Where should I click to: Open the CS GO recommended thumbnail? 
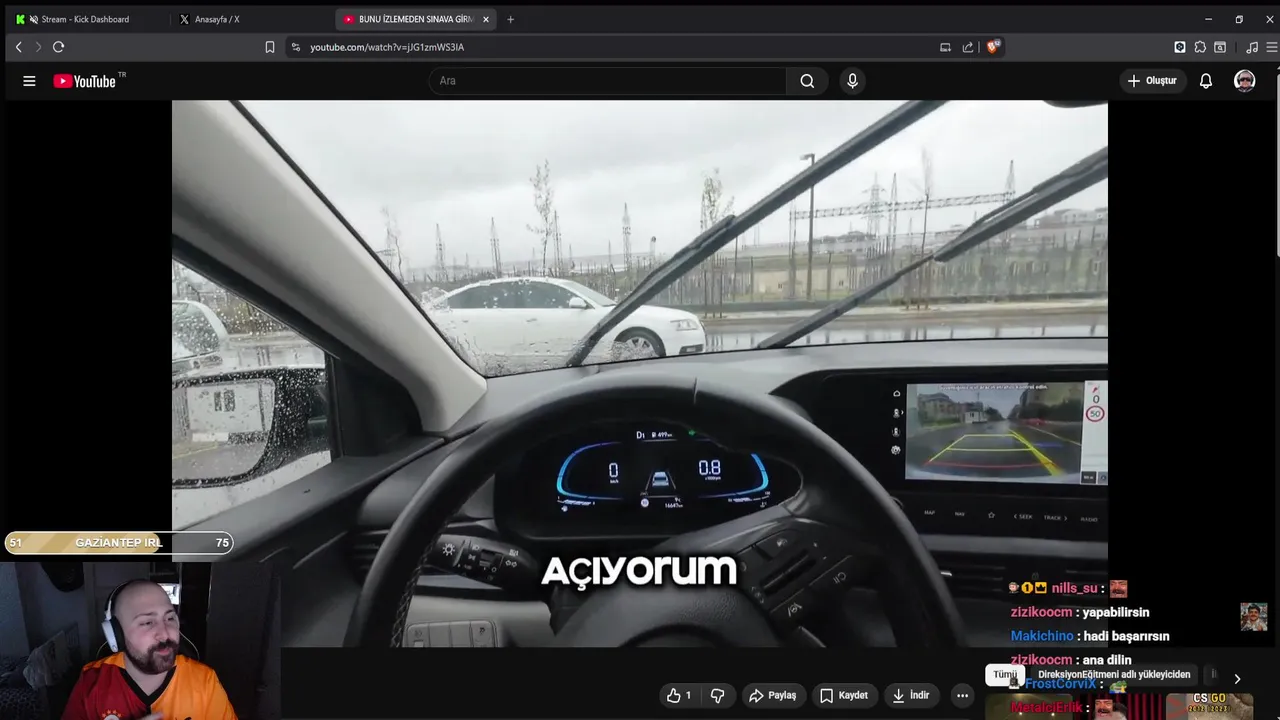[x=1209, y=705]
